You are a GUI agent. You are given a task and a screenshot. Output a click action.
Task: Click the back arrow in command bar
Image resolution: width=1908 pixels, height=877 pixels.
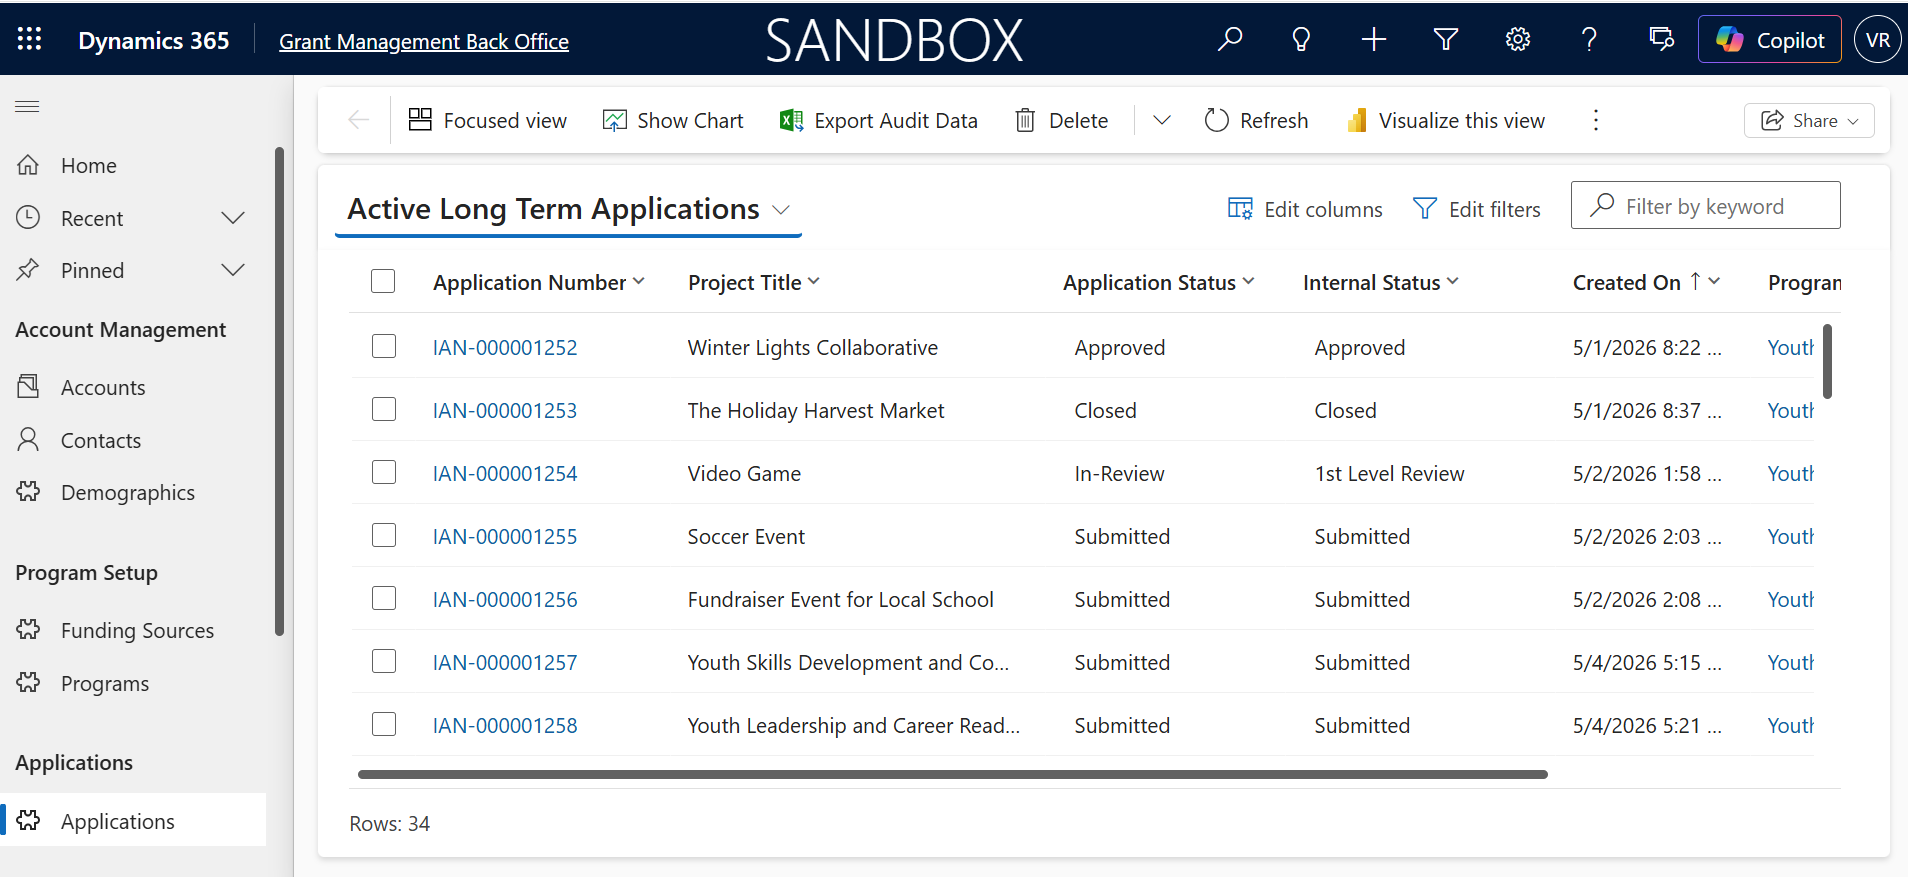[x=359, y=120]
